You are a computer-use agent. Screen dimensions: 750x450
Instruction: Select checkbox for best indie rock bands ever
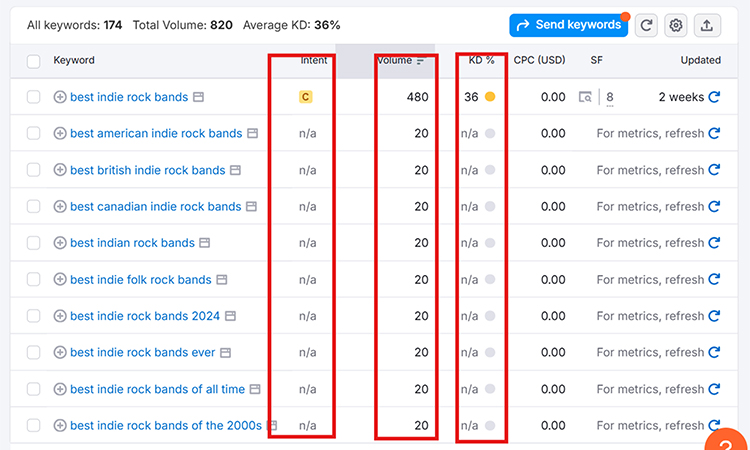click(x=33, y=352)
